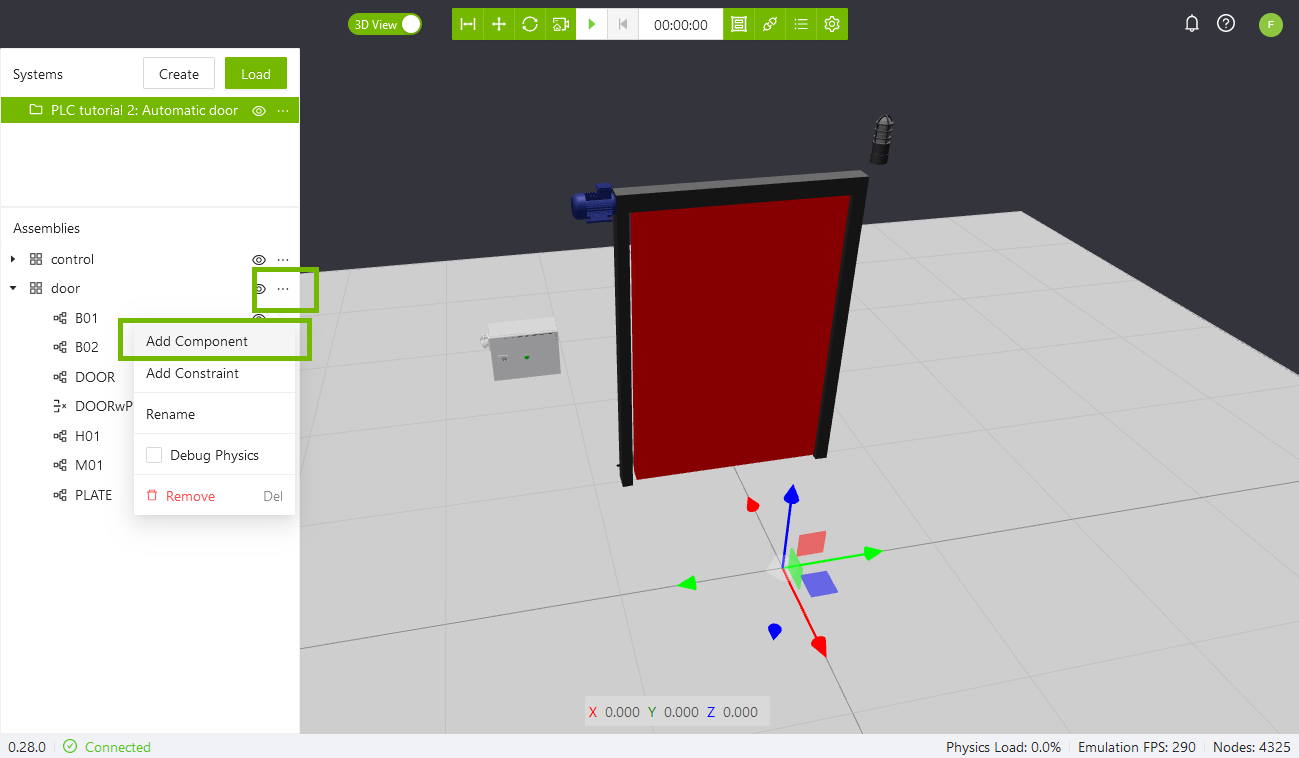The image size is (1299, 758).
Task: Click the help question mark icon
Action: coord(1226,24)
